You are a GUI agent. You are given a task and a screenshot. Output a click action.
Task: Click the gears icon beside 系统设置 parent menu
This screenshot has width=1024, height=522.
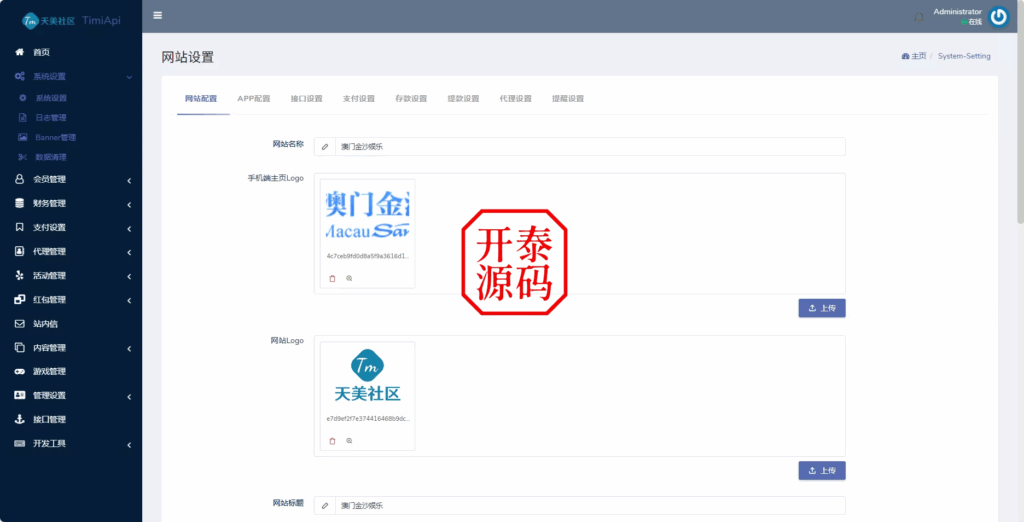point(20,76)
